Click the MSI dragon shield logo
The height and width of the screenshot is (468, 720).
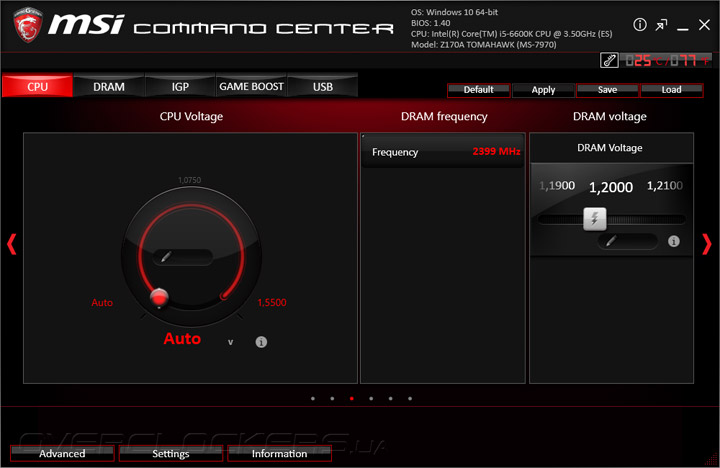tap(28, 25)
